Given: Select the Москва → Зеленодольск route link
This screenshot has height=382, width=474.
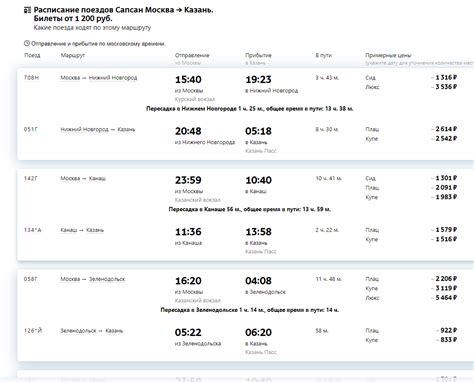Looking at the screenshot, I should click(93, 279).
